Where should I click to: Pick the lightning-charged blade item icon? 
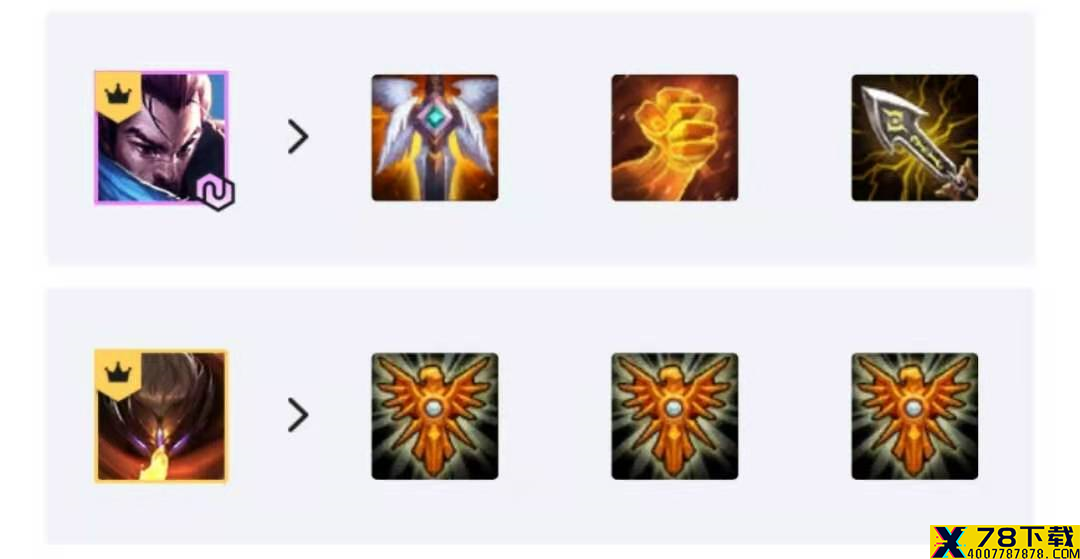coord(914,138)
